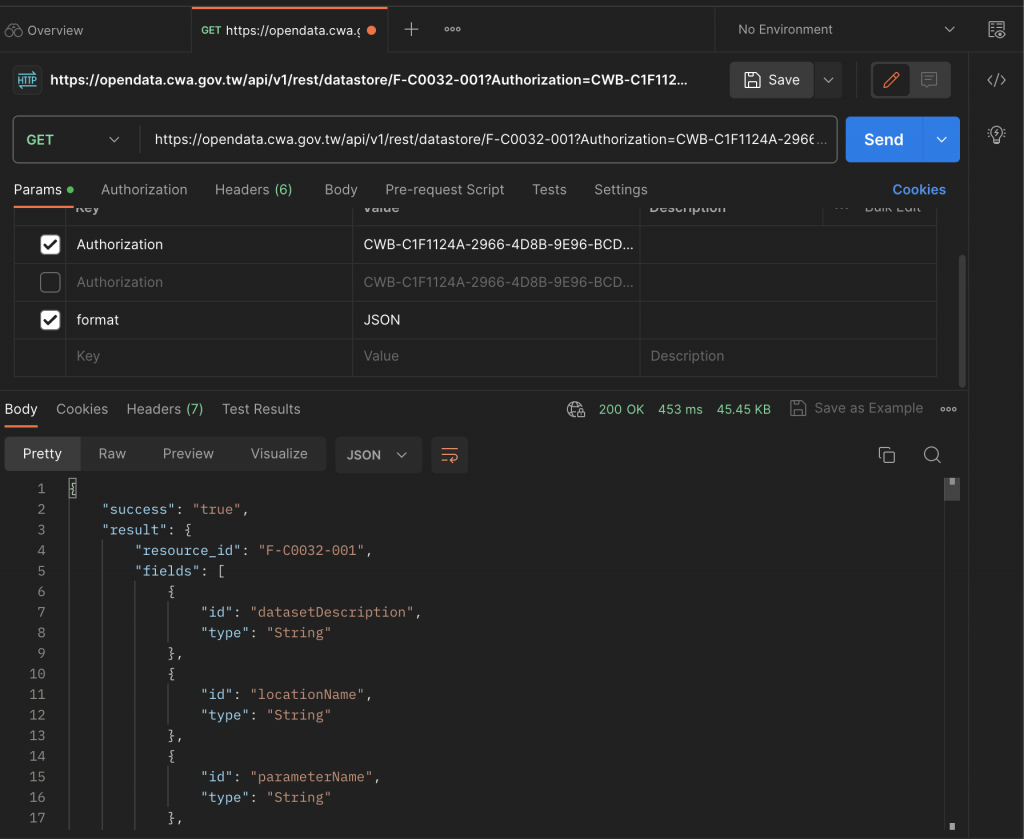The height and width of the screenshot is (839, 1024).
Task: Click the 45.45 KB response size
Action: [x=743, y=409]
